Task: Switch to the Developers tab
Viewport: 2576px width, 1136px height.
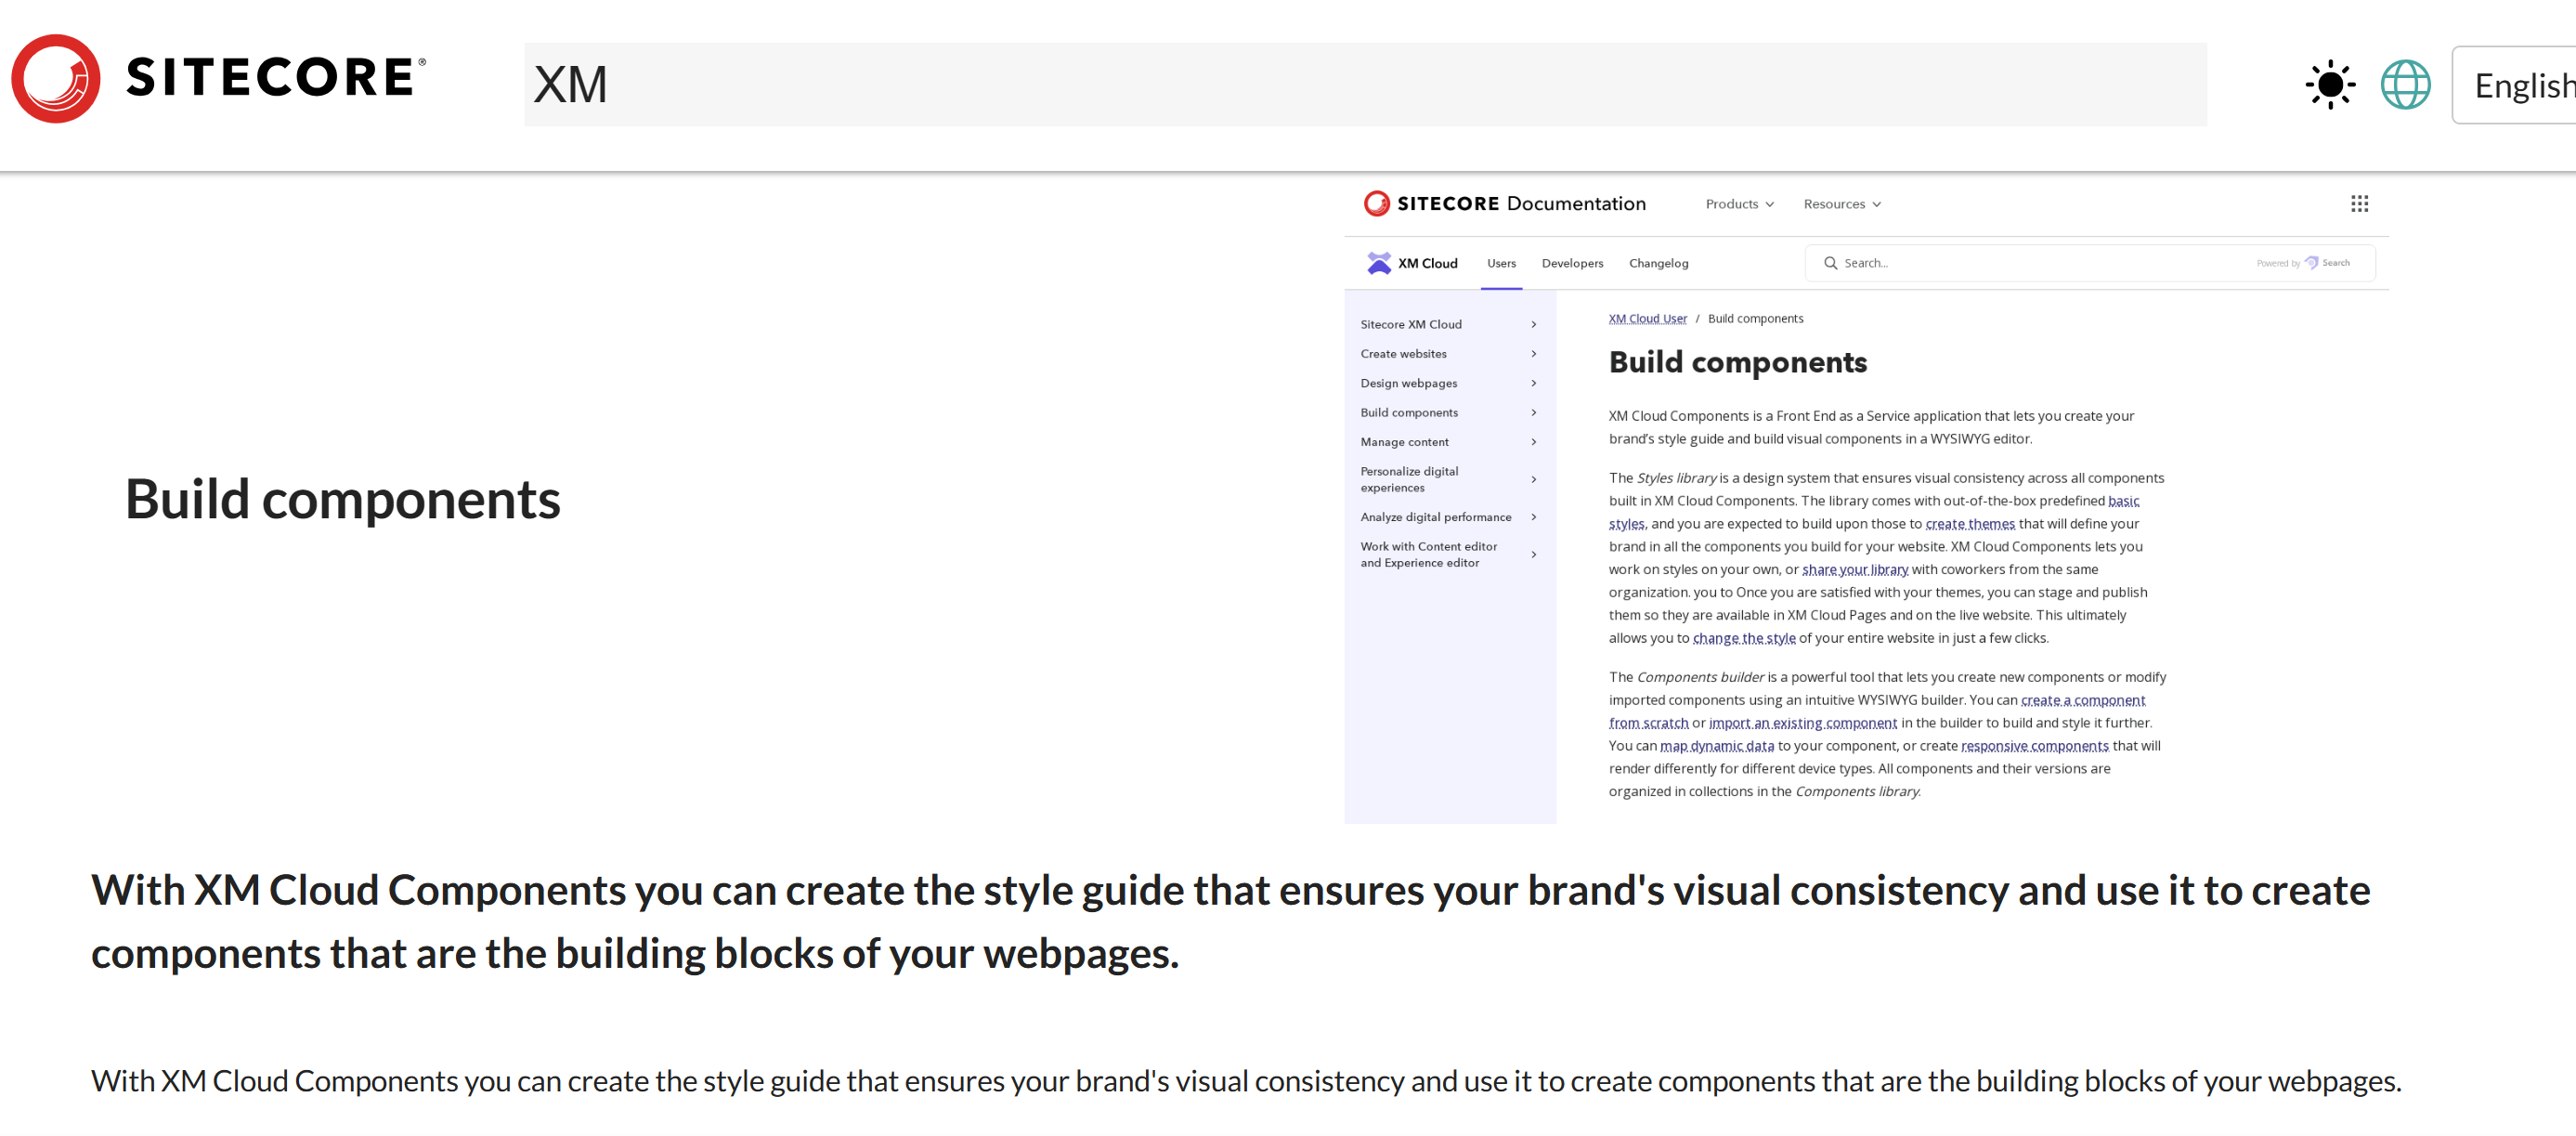Action: [1572, 264]
